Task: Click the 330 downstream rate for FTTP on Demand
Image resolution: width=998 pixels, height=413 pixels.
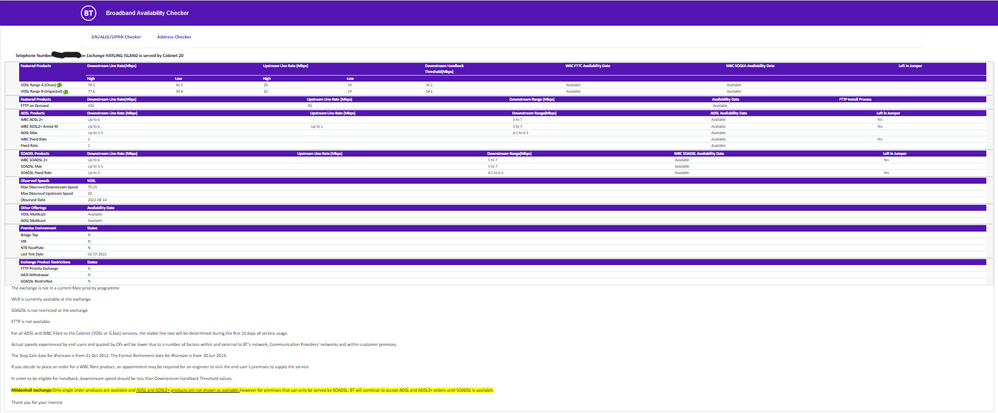Action: tap(90, 106)
